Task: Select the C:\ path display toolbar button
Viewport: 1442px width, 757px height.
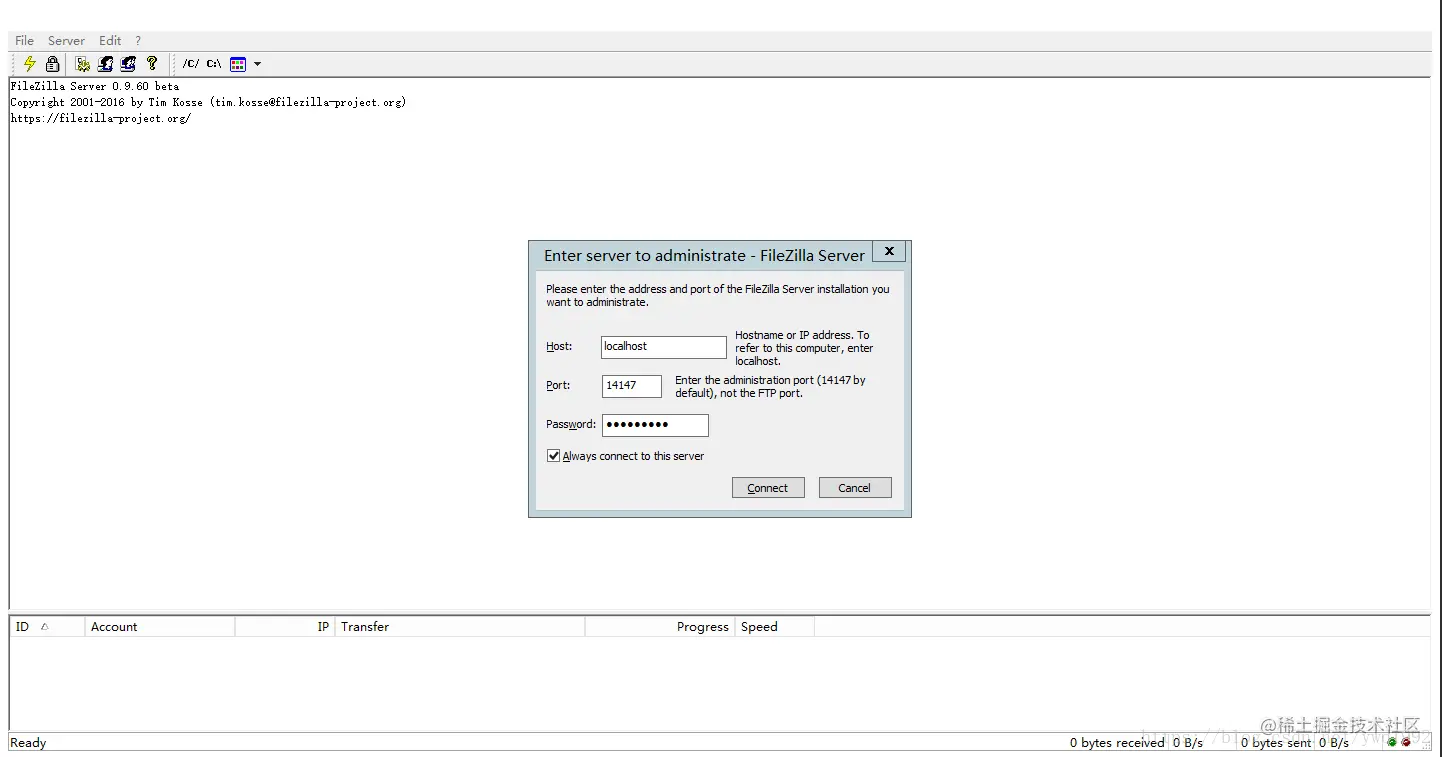Action: tap(214, 64)
